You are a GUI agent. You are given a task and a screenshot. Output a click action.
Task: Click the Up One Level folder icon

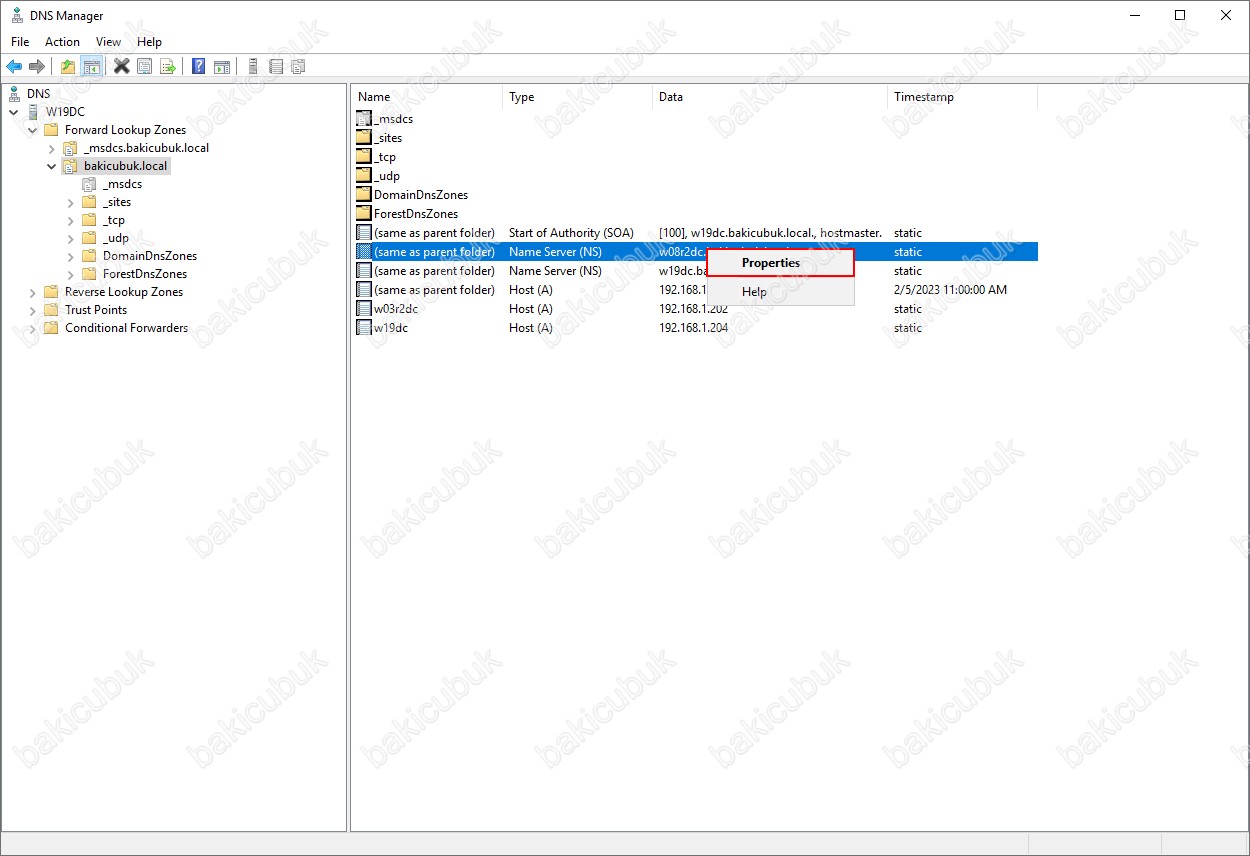(68, 67)
